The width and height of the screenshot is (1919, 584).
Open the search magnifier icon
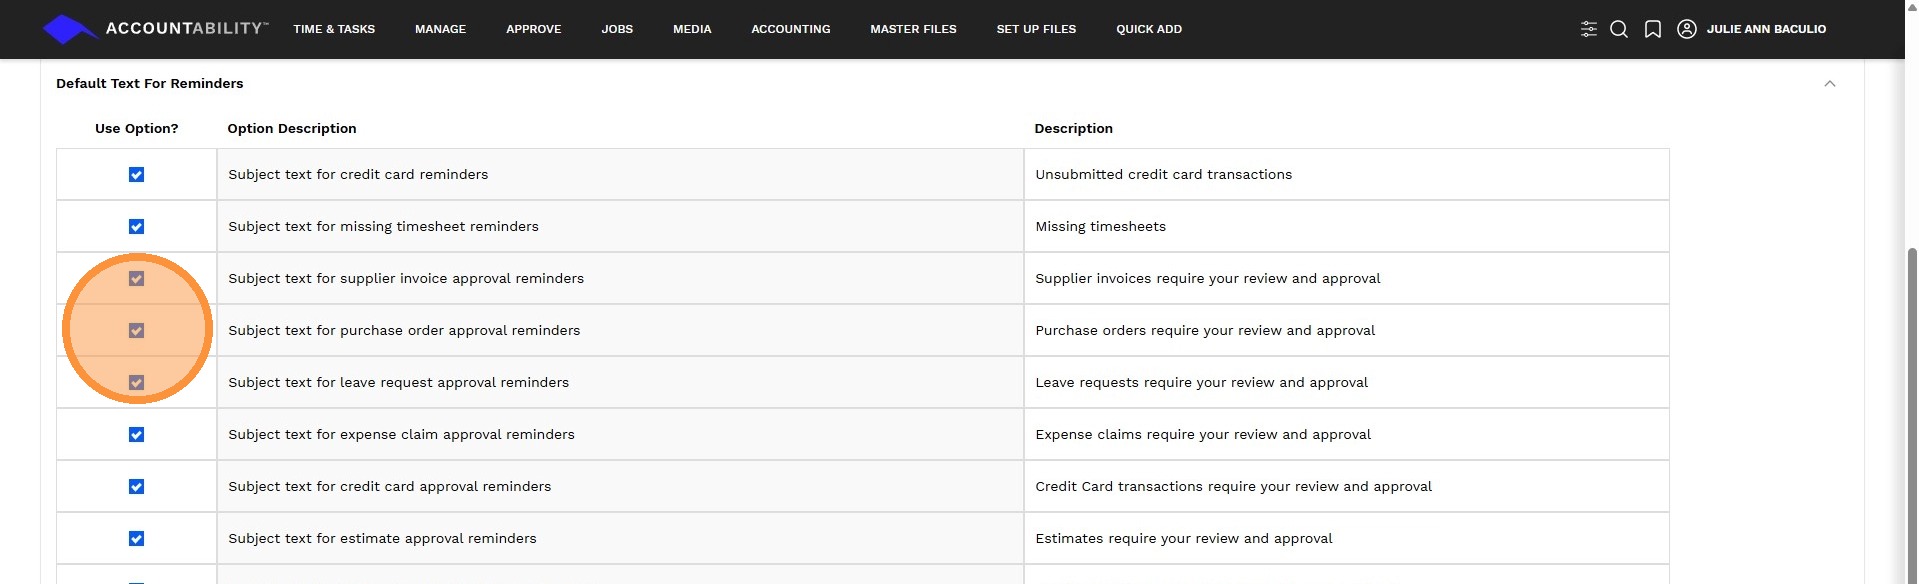pyautogui.click(x=1619, y=29)
